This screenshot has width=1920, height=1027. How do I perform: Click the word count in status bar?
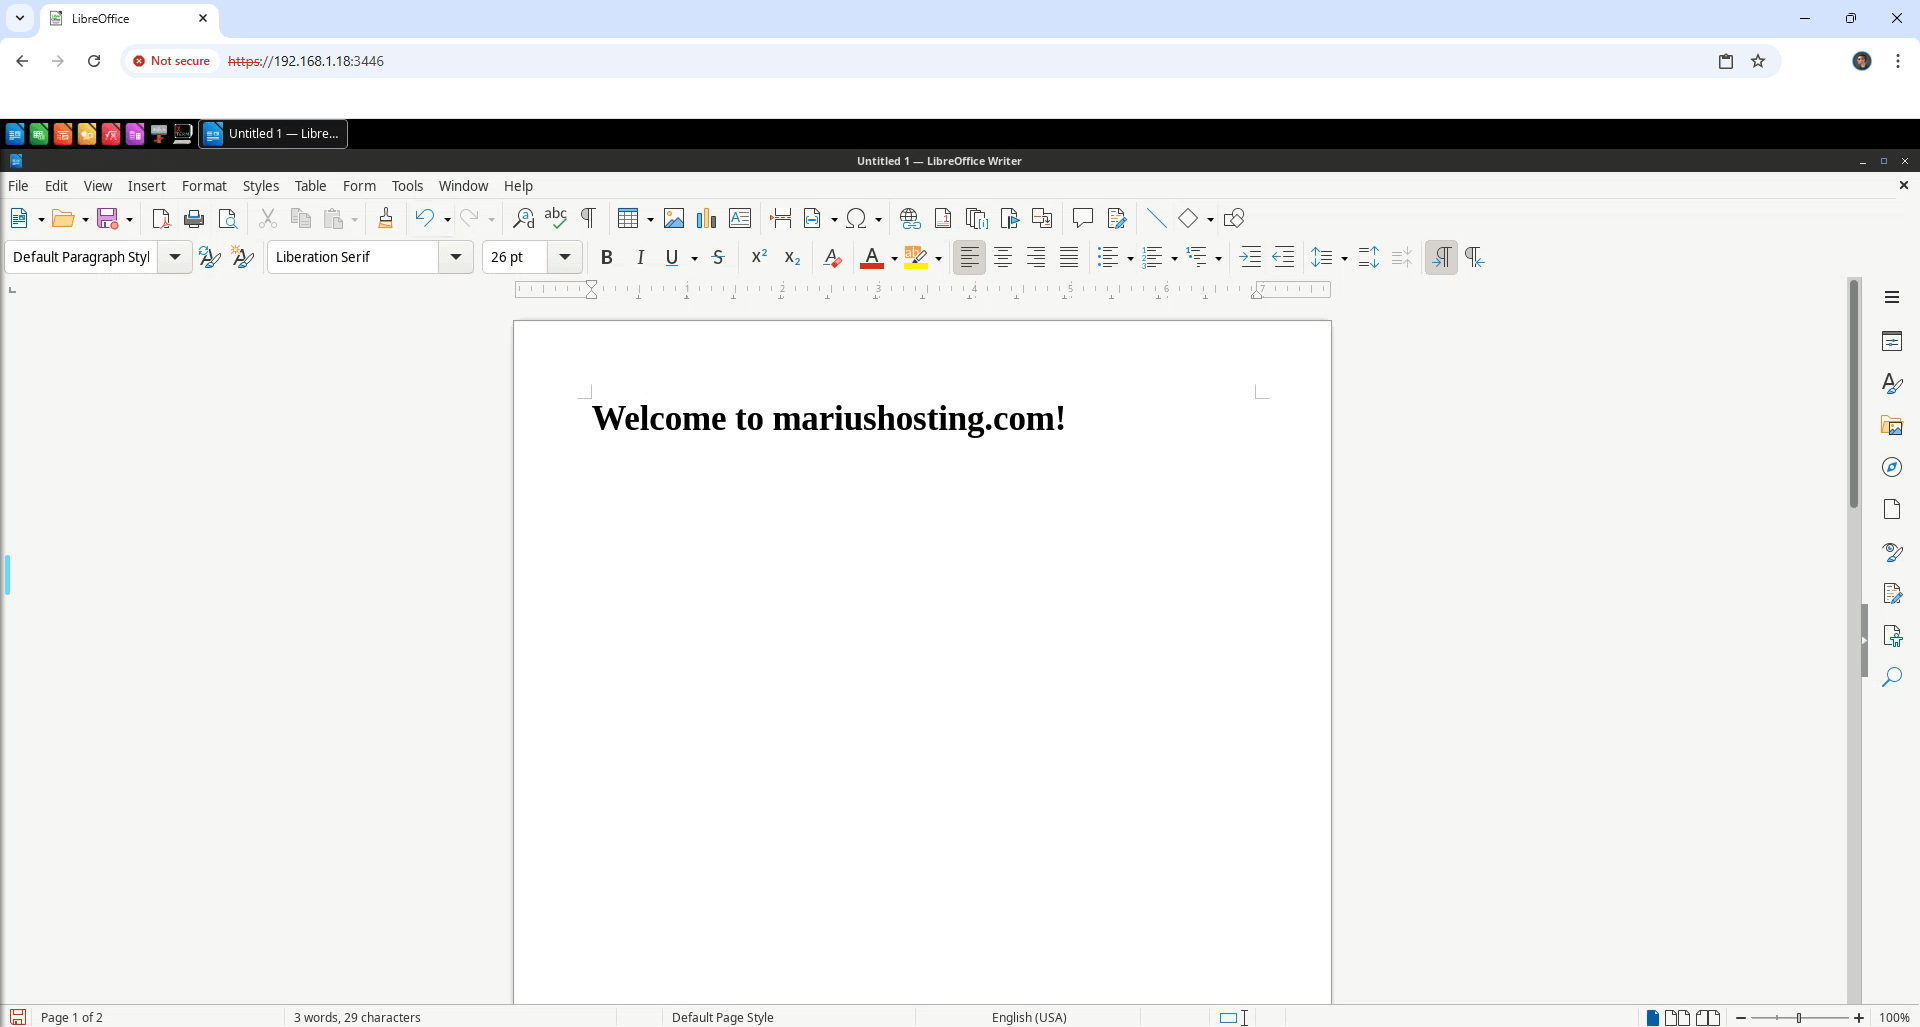coord(357,1017)
